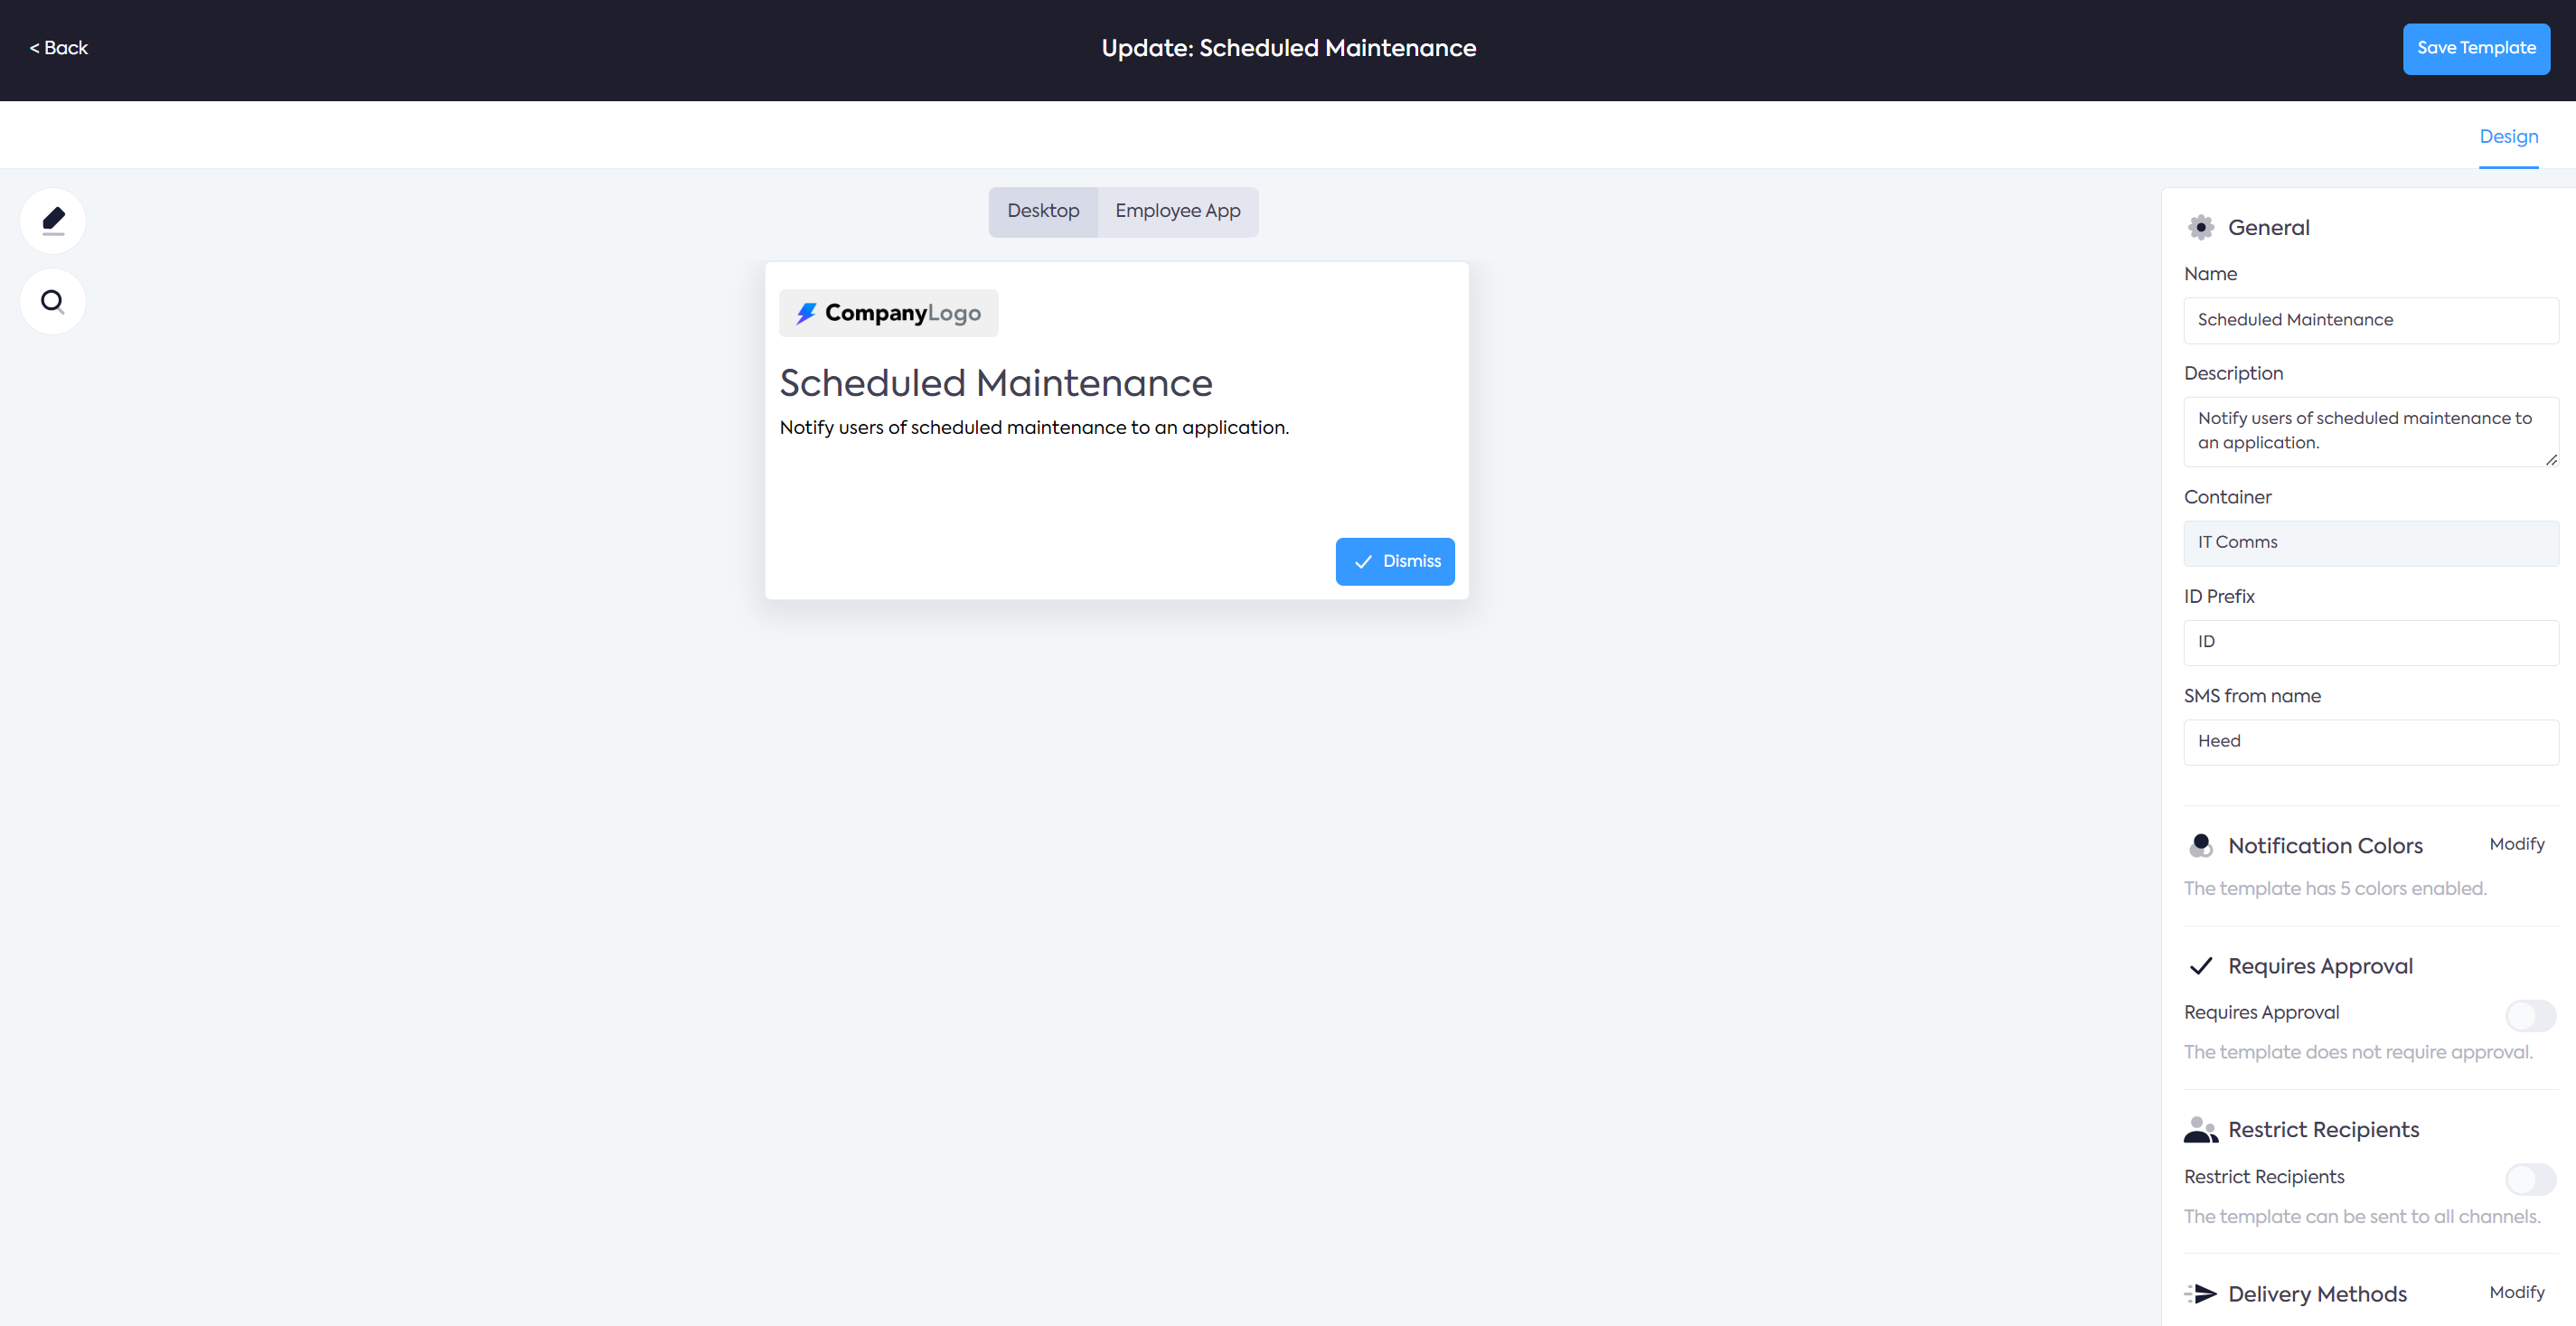Click the SMS from name field

[2370, 741]
